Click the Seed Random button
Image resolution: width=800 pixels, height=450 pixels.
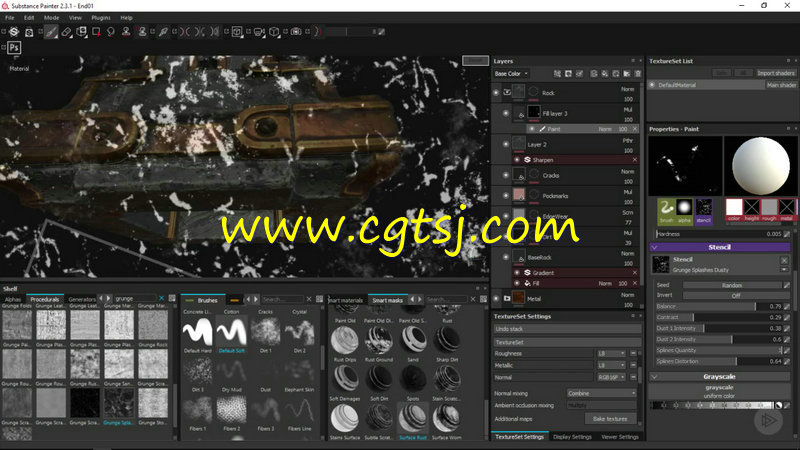coord(732,285)
